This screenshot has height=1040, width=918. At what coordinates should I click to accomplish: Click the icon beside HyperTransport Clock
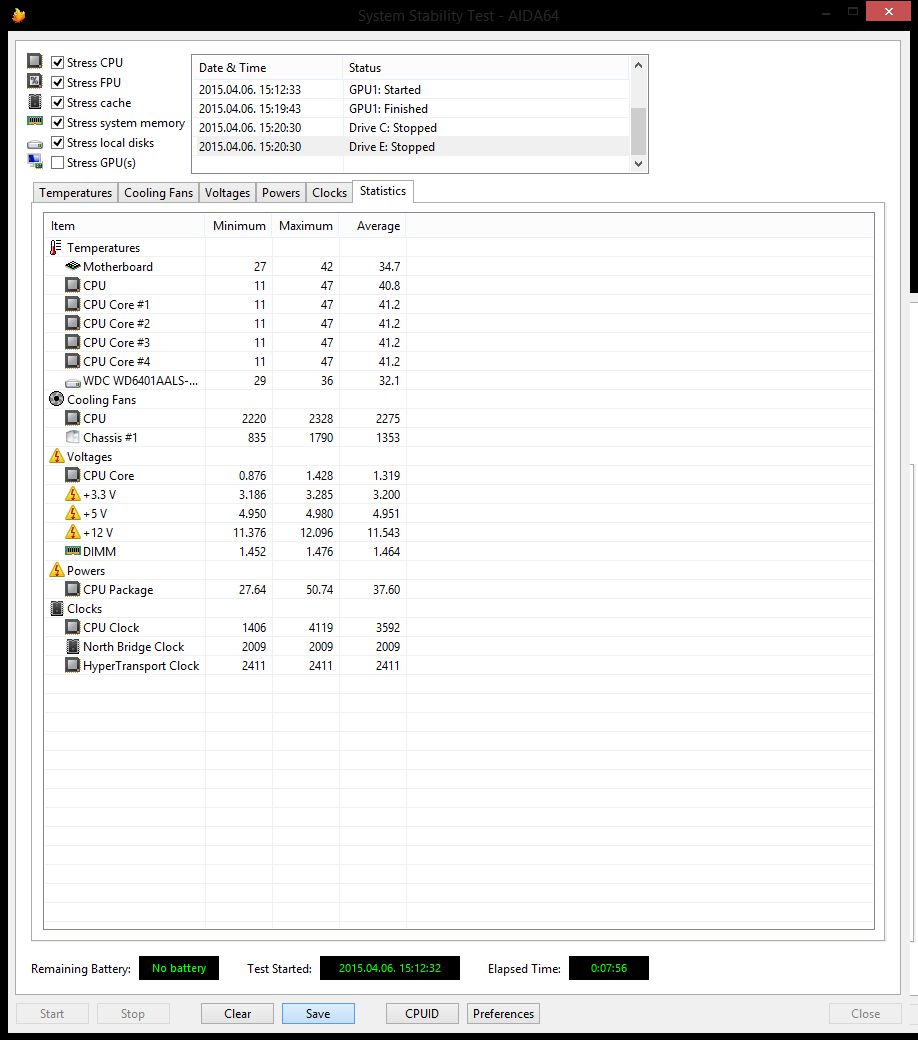[72, 665]
